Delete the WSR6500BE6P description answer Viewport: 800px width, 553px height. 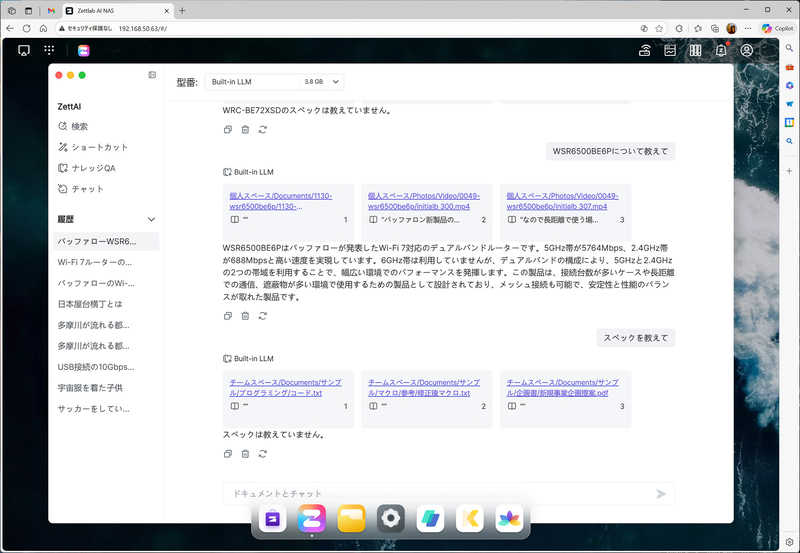(245, 316)
